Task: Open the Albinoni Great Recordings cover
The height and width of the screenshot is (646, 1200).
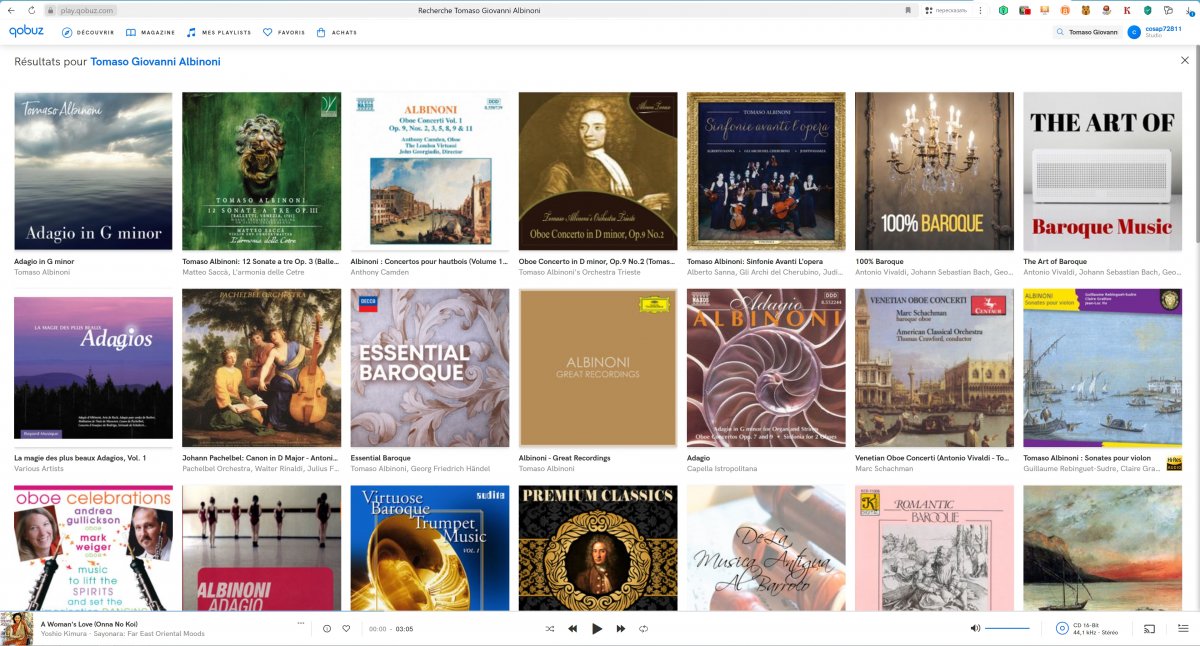Action: [x=598, y=368]
